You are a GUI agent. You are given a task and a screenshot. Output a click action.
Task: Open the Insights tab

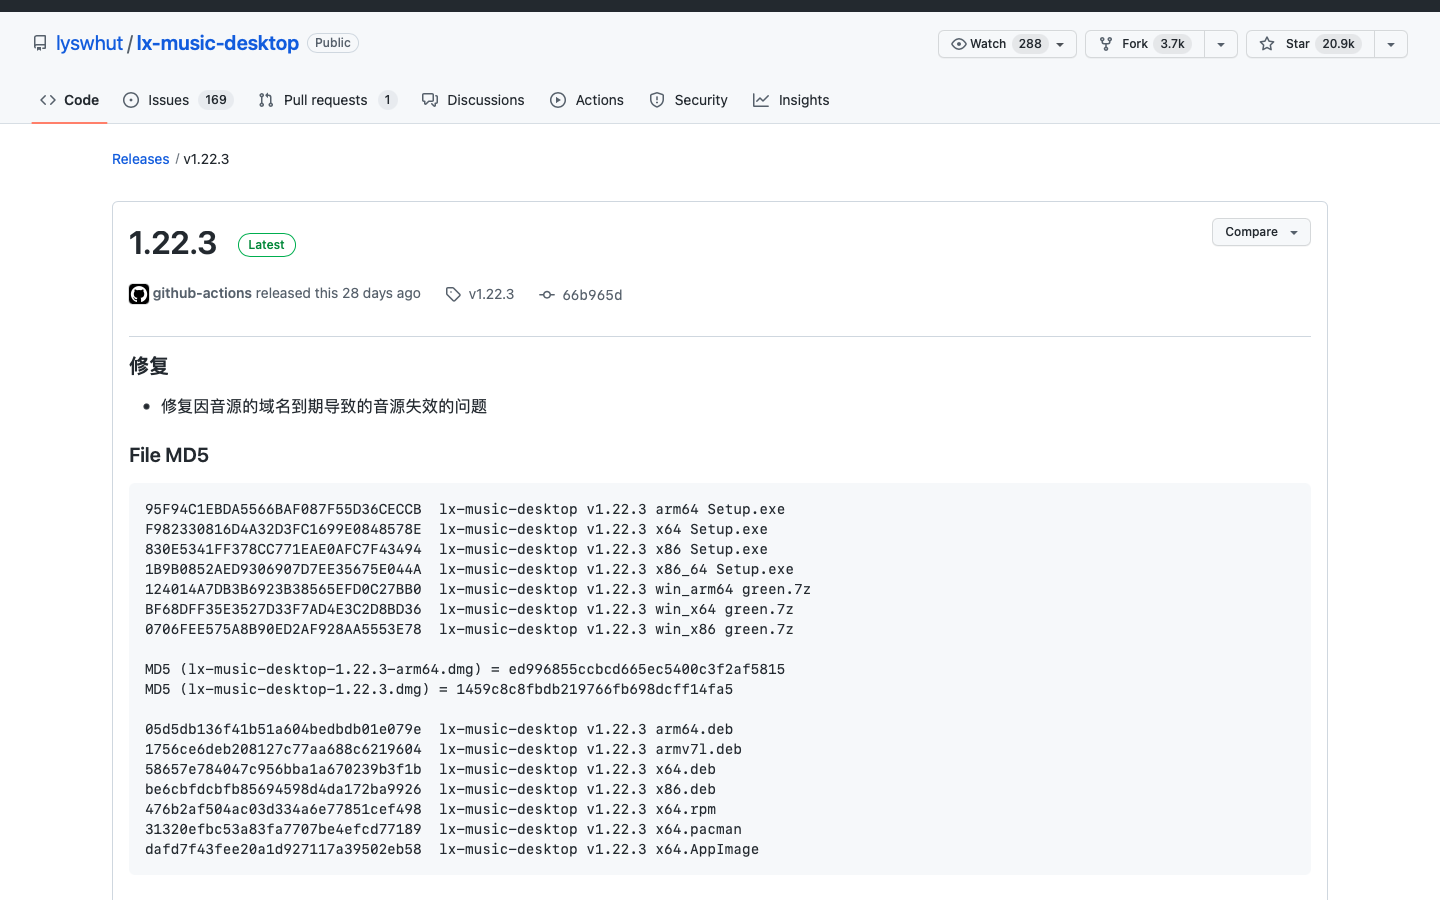coord(791,100)
